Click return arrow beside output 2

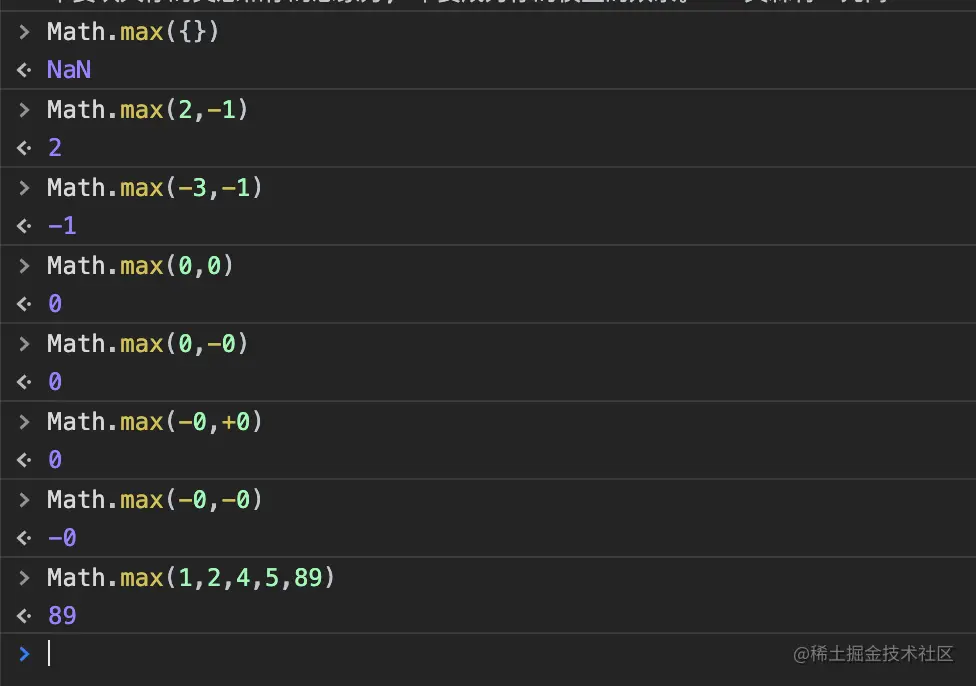coord(24,148)
